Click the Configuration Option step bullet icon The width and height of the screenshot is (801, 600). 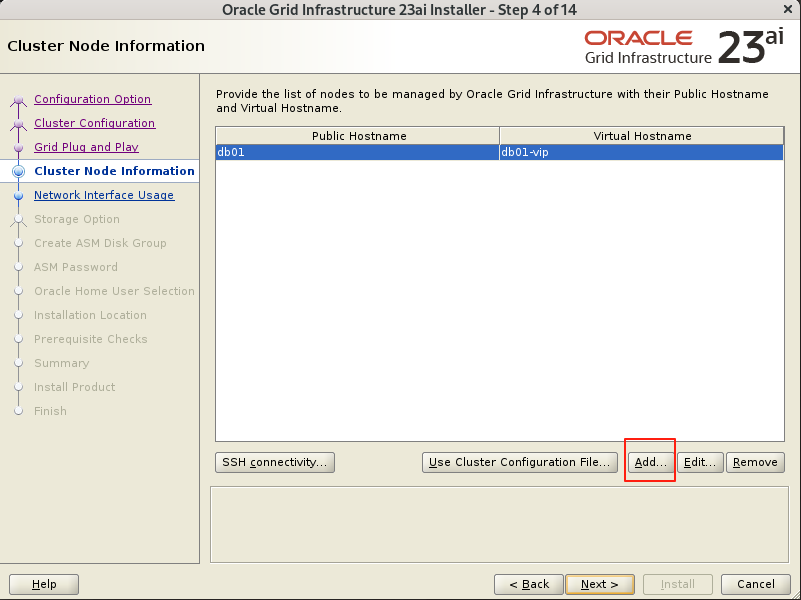point(18,100)
